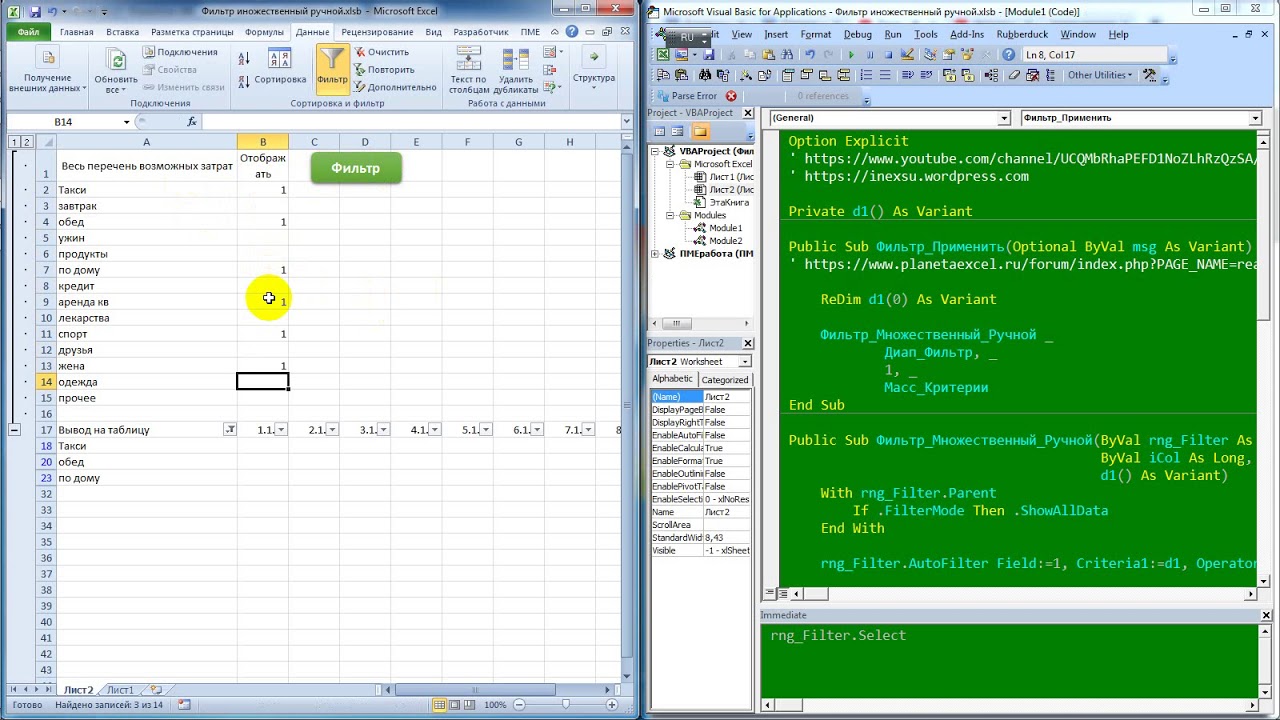
Task: Toggle the Фильтр funnel button in the ribbon
Action: [332, 68]
